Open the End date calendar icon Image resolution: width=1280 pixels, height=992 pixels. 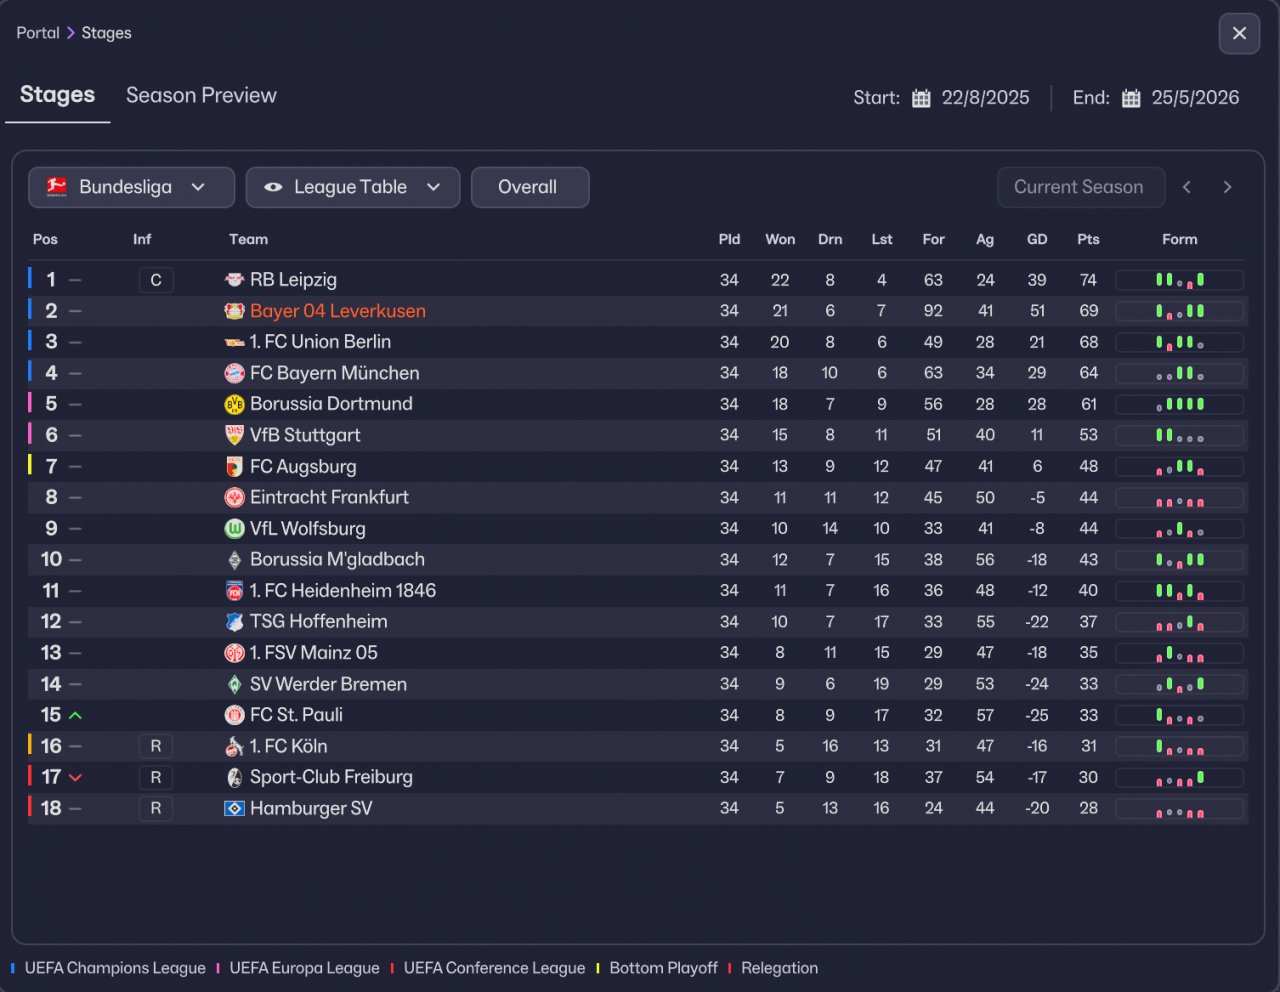1131,98
